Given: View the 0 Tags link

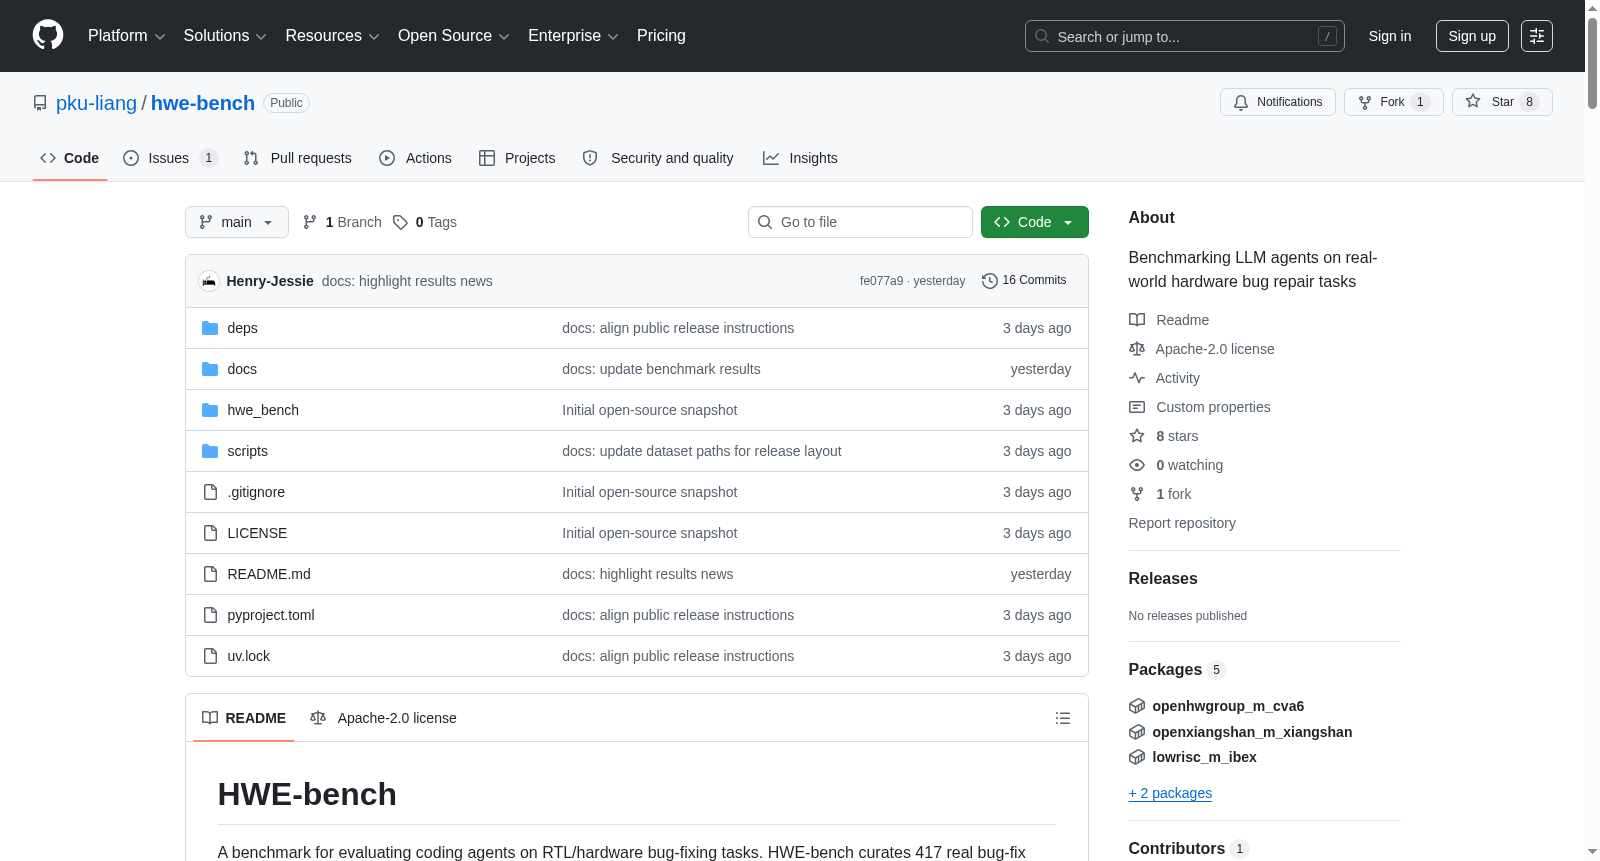Looking at the screenshot, I should 425,222.
